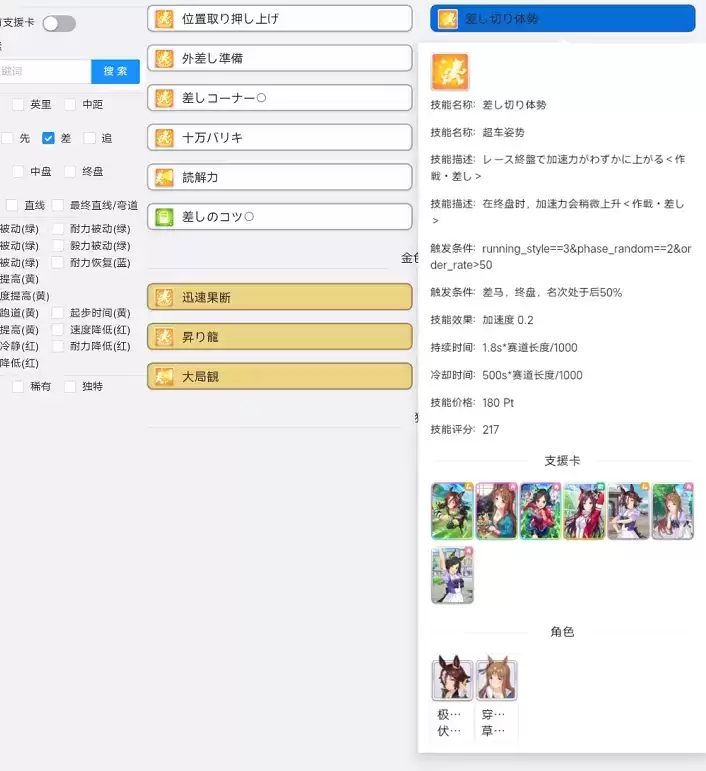Uncheck the 差 running style filter
Image resolution: width=706 pixels, height=771 pixels.
48,138
